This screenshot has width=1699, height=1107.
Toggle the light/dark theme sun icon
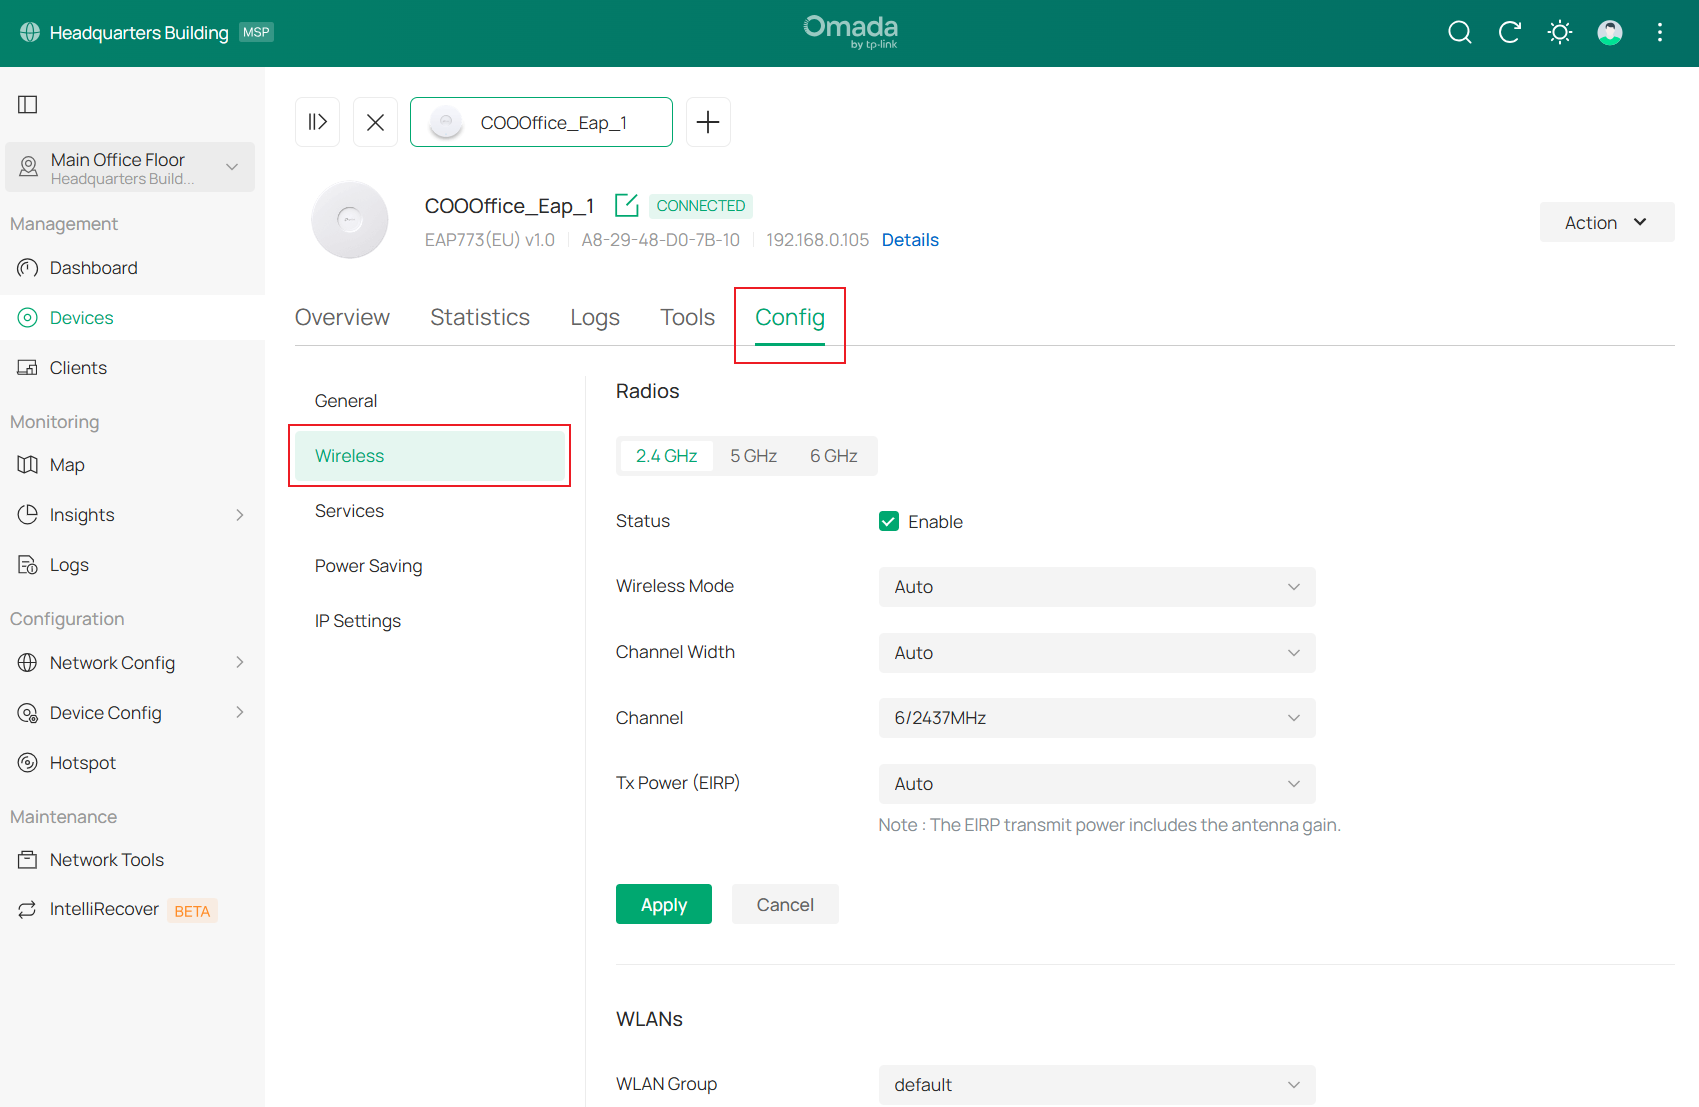click(1559, 33)
